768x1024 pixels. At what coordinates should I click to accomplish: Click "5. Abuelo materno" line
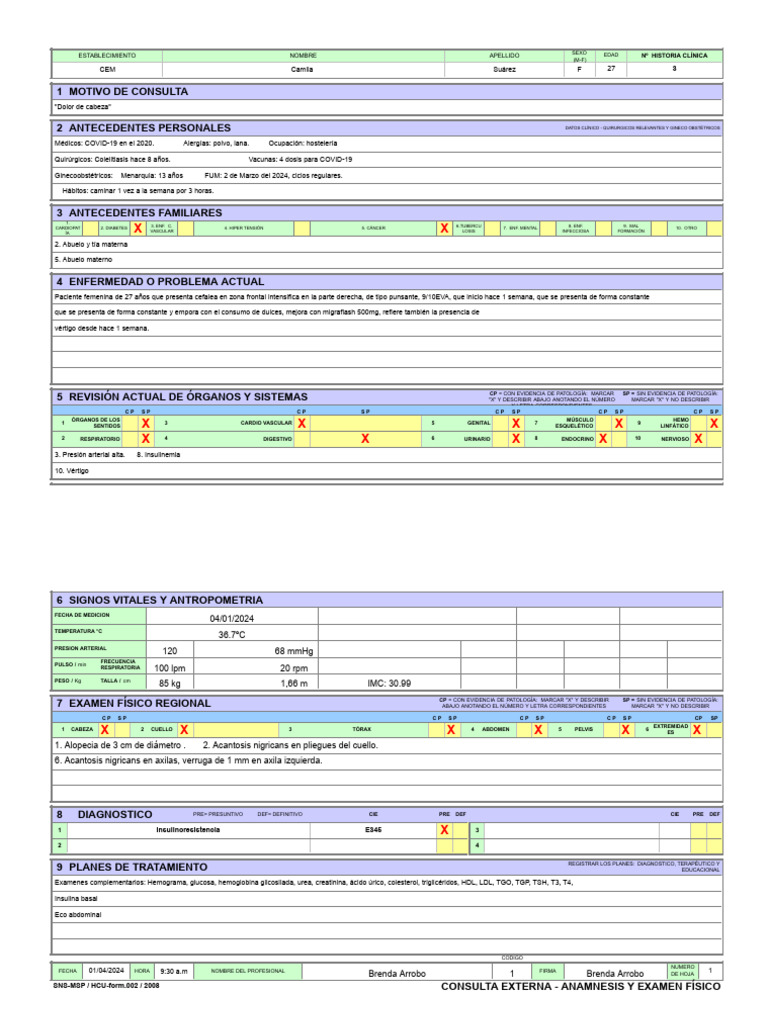point(84,259)
